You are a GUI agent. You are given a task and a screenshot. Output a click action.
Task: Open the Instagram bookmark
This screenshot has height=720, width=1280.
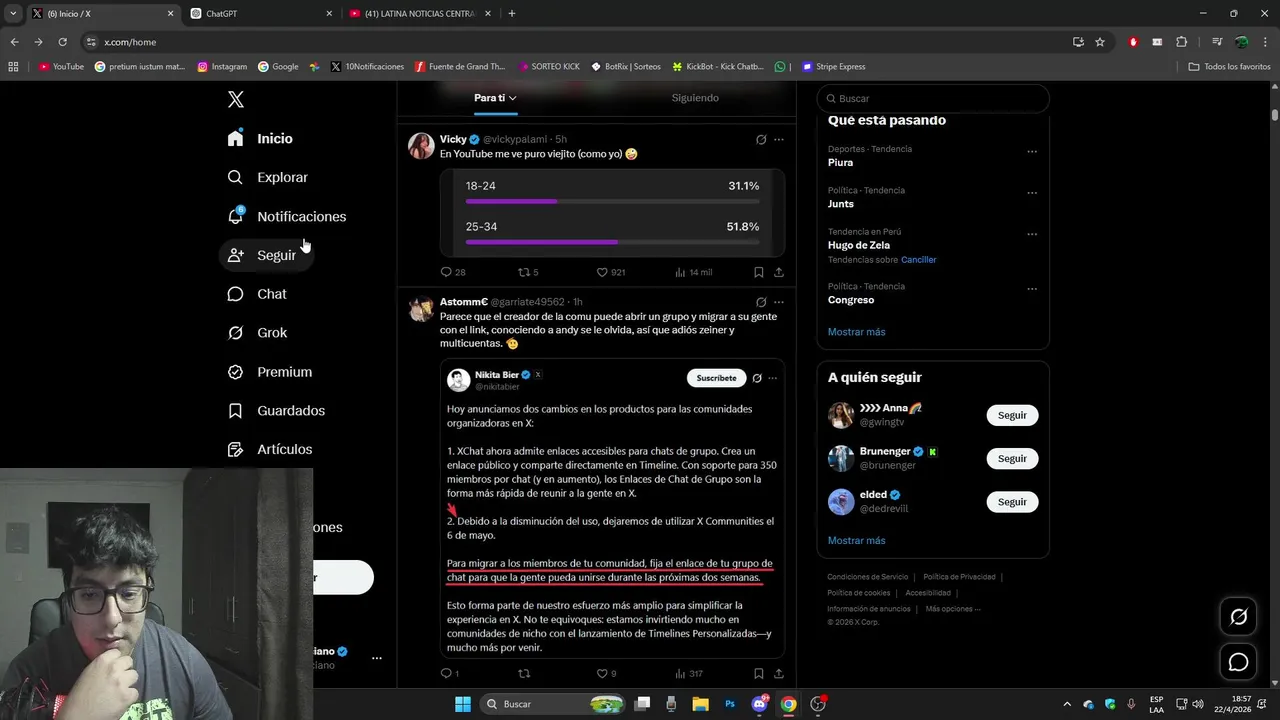pos(222,67)
